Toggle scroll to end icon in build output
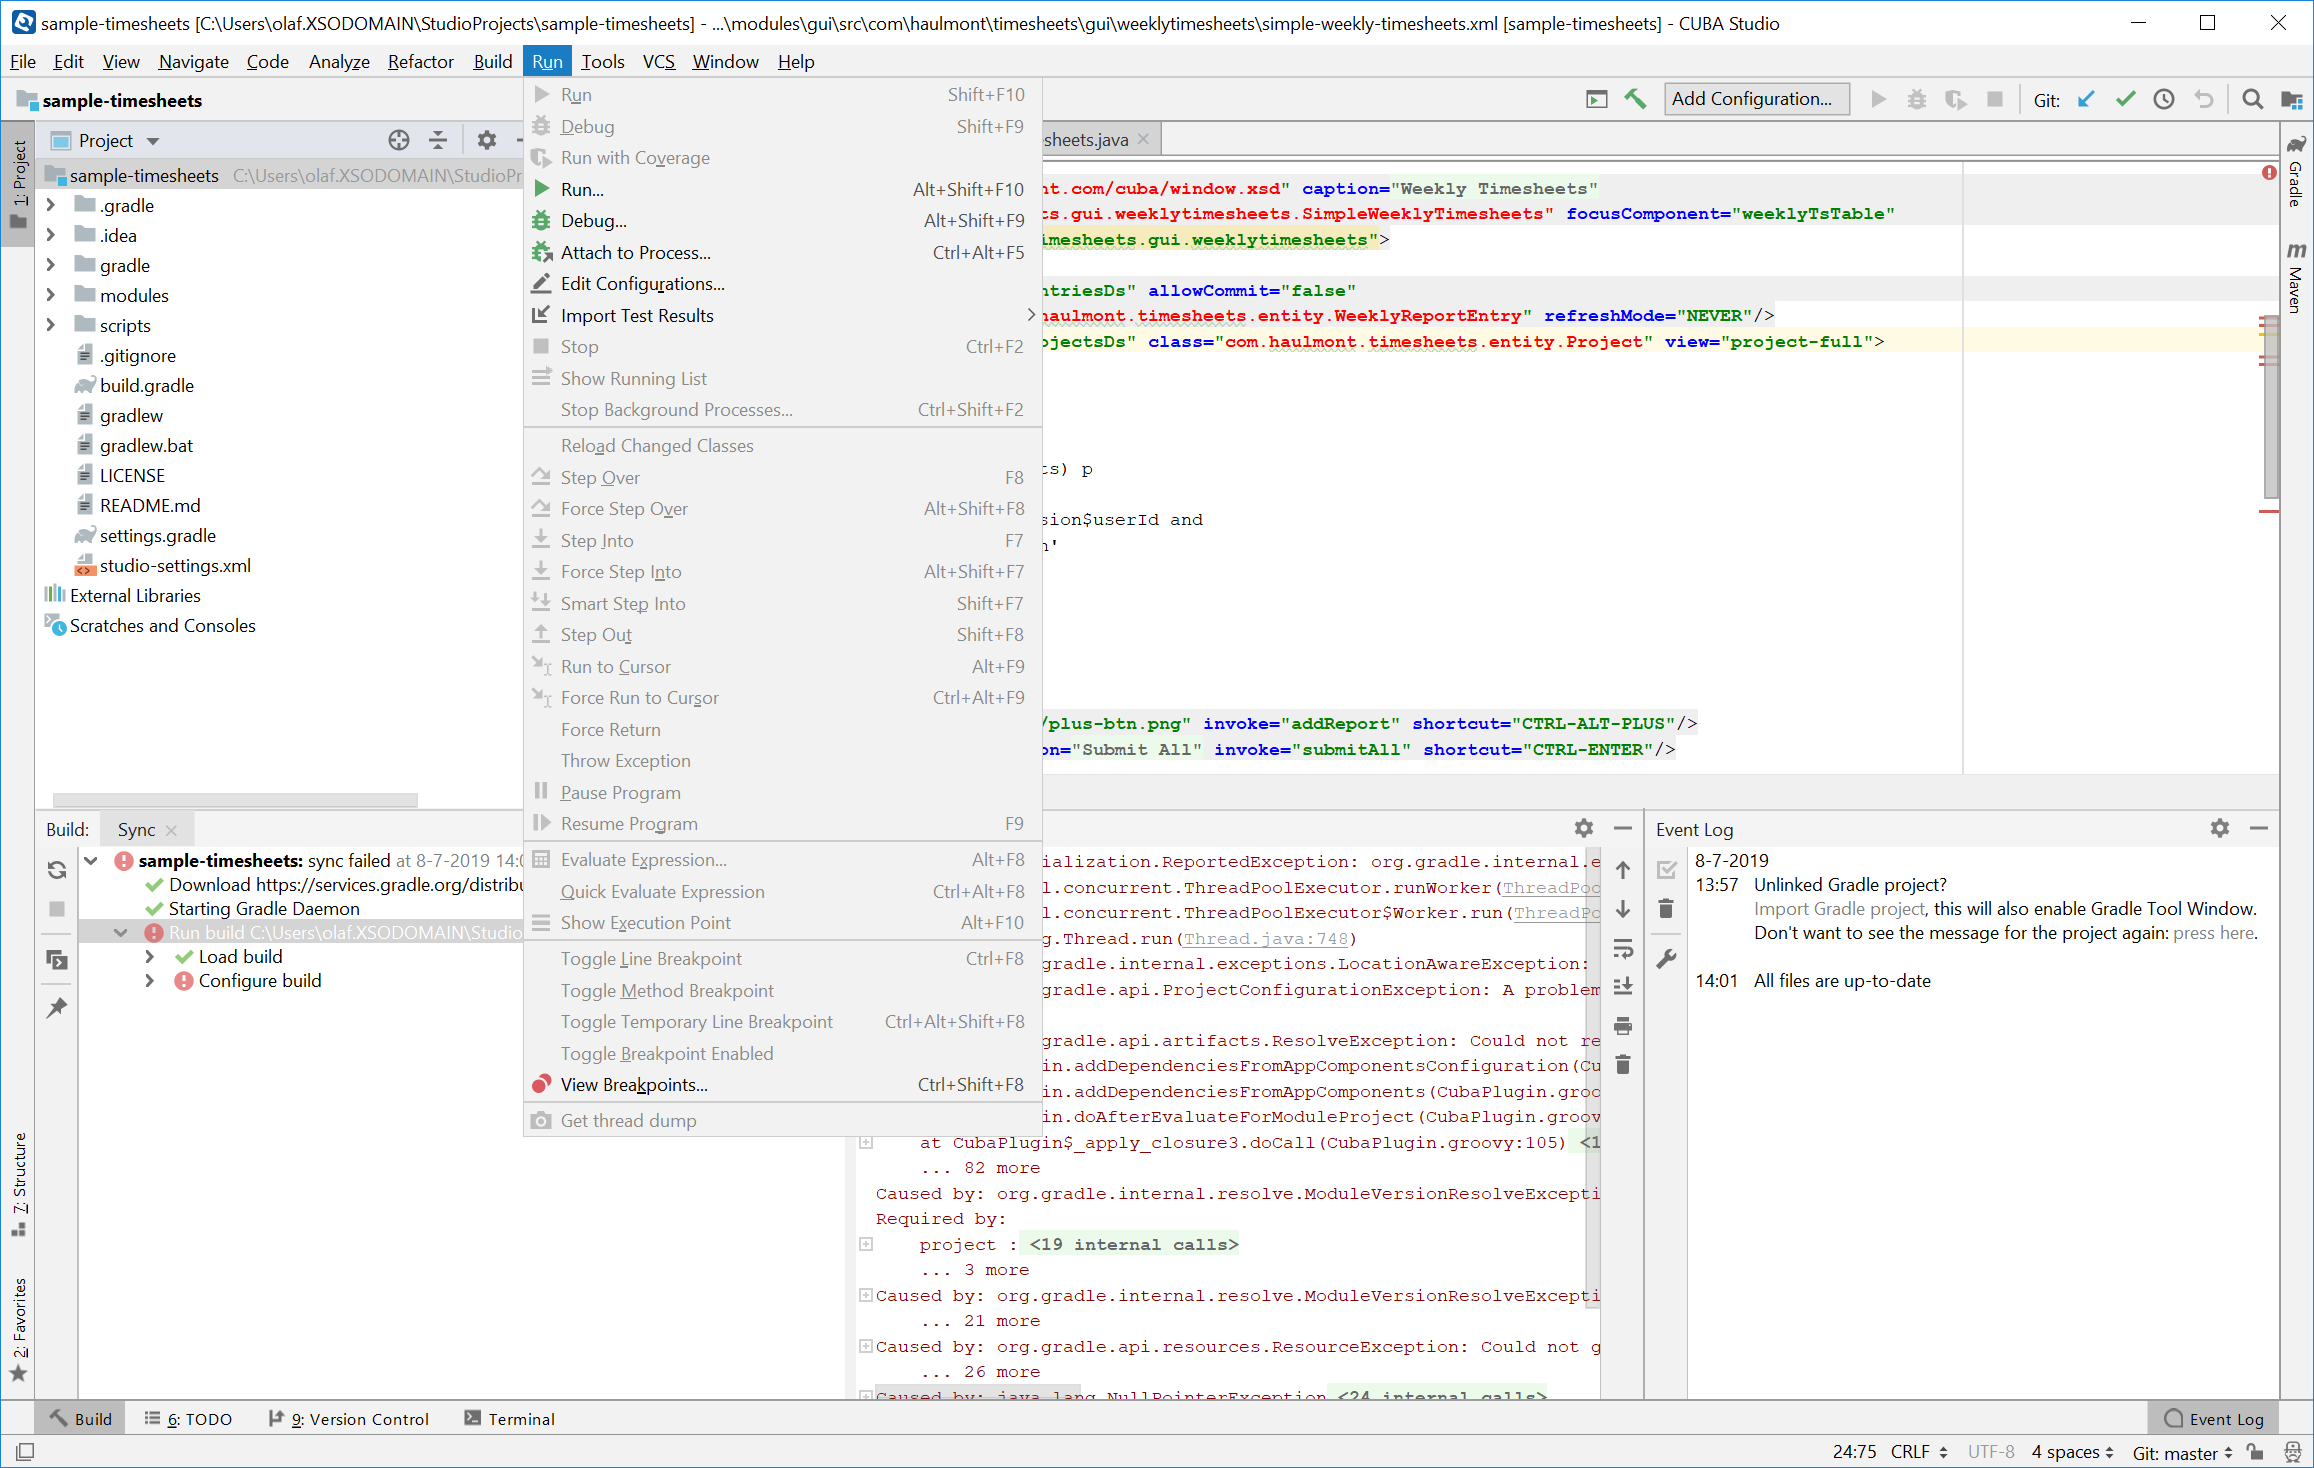Screen dimensions: 2314x1468 point(1623,987)
